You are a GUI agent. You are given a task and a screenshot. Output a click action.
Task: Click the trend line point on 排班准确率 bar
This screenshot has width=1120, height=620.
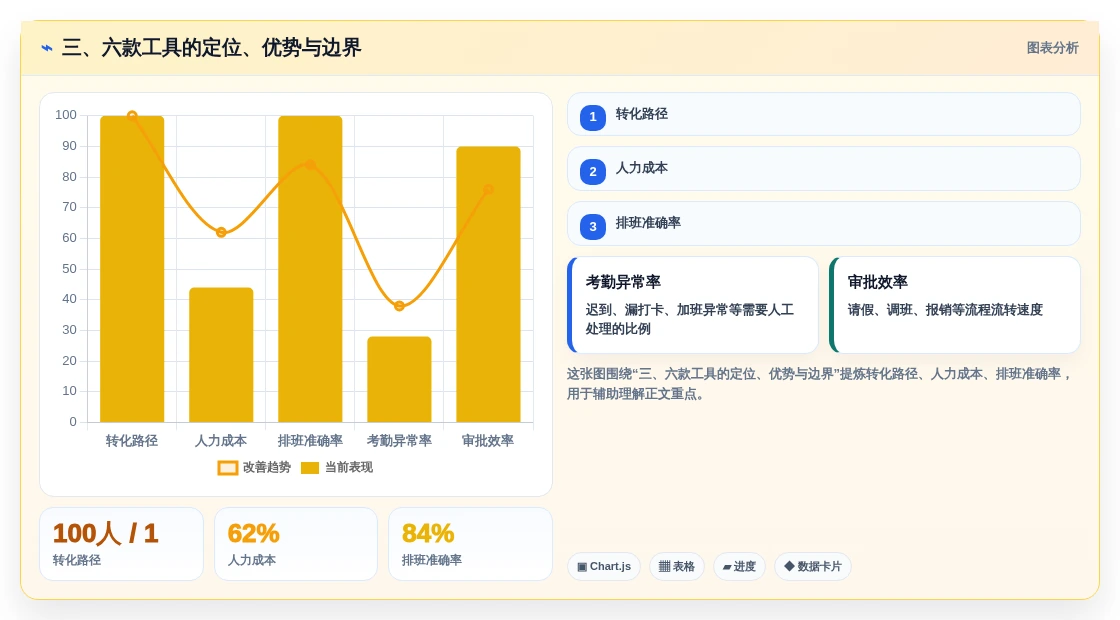click(310, 164)
